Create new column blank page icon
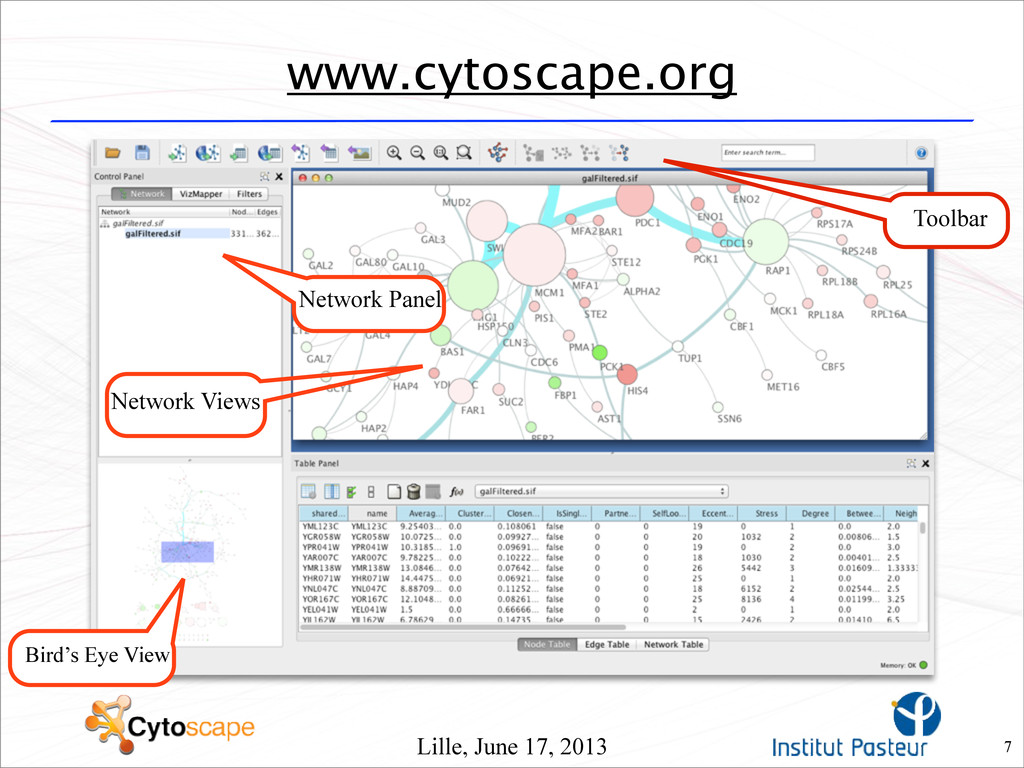Screen dimensions: 1024x768 394,491
